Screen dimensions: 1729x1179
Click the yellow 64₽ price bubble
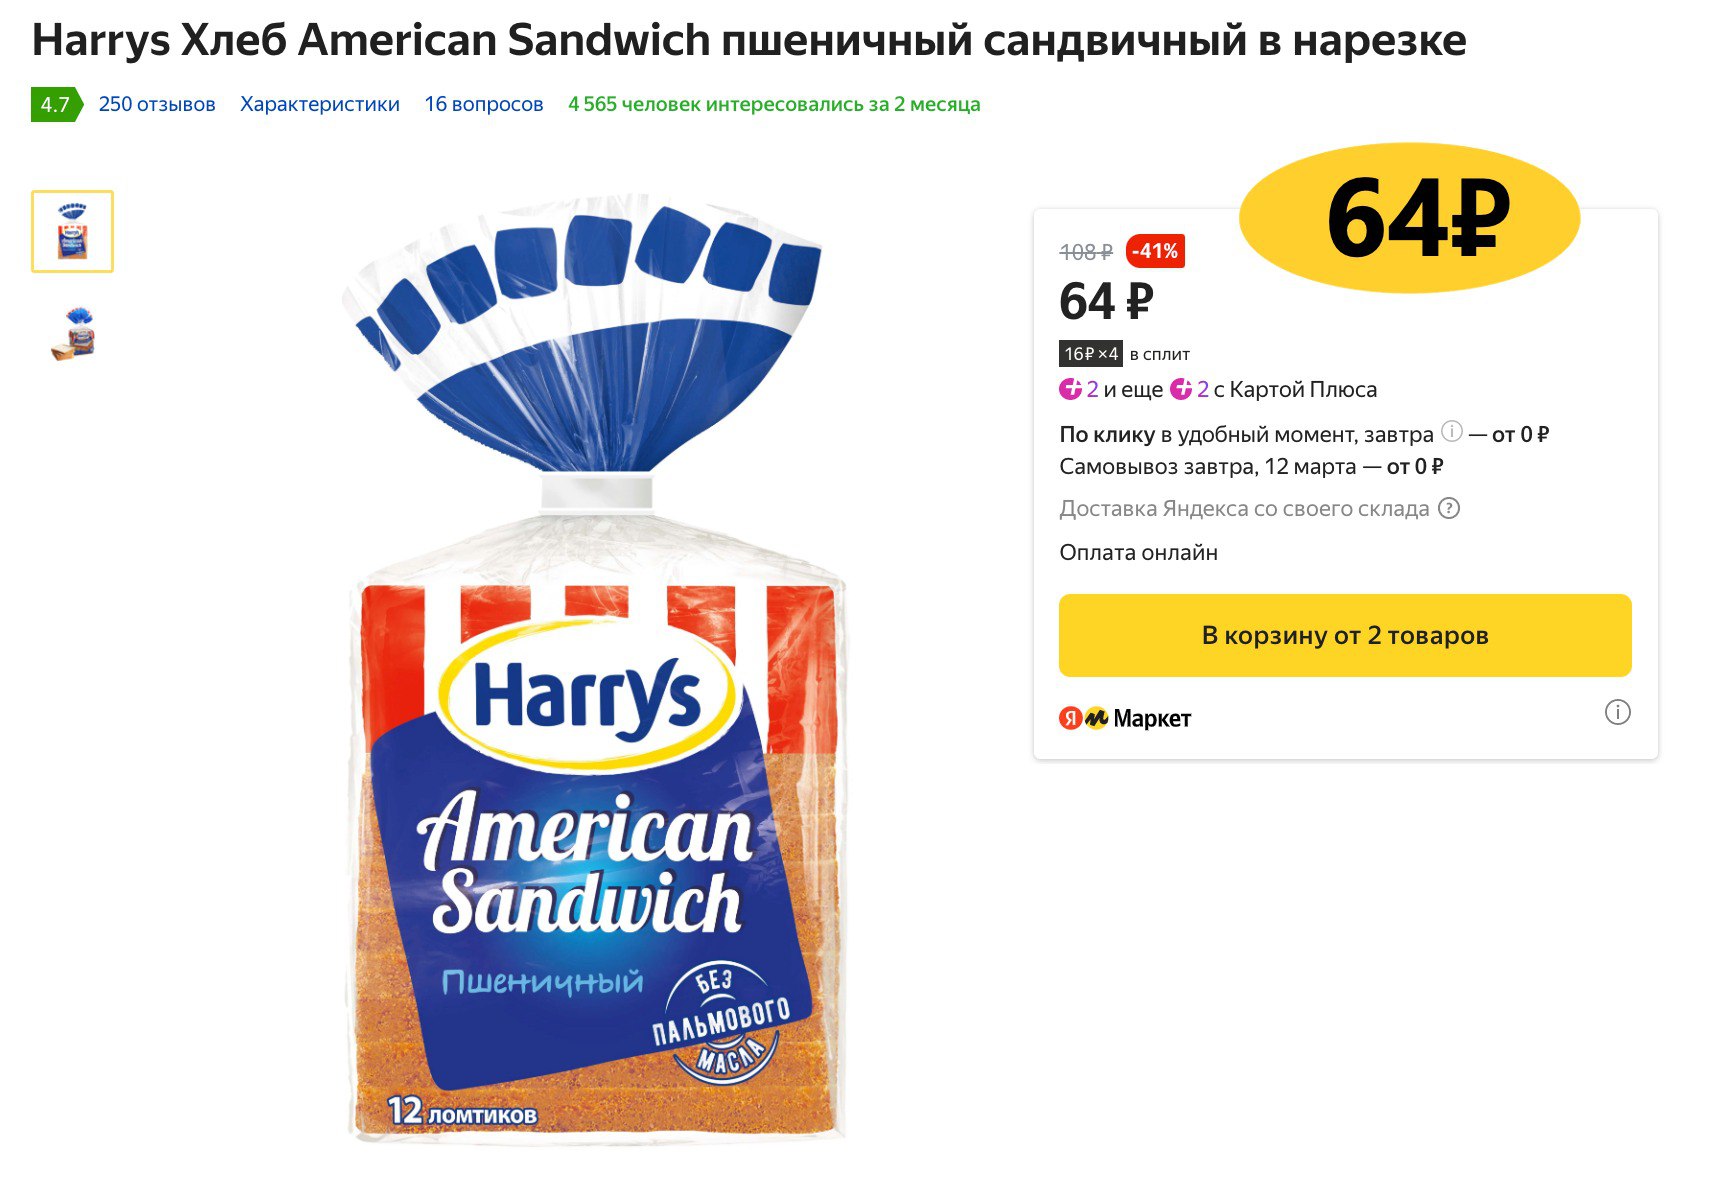[x=1410, y=218]
